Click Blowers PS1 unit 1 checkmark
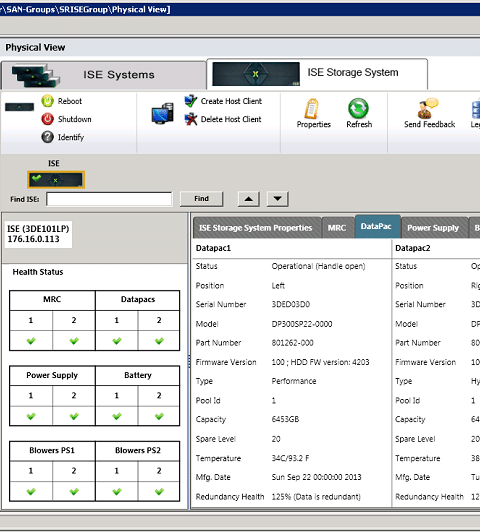This screenshot has width=480, height=532. click(x=31, y=491)
